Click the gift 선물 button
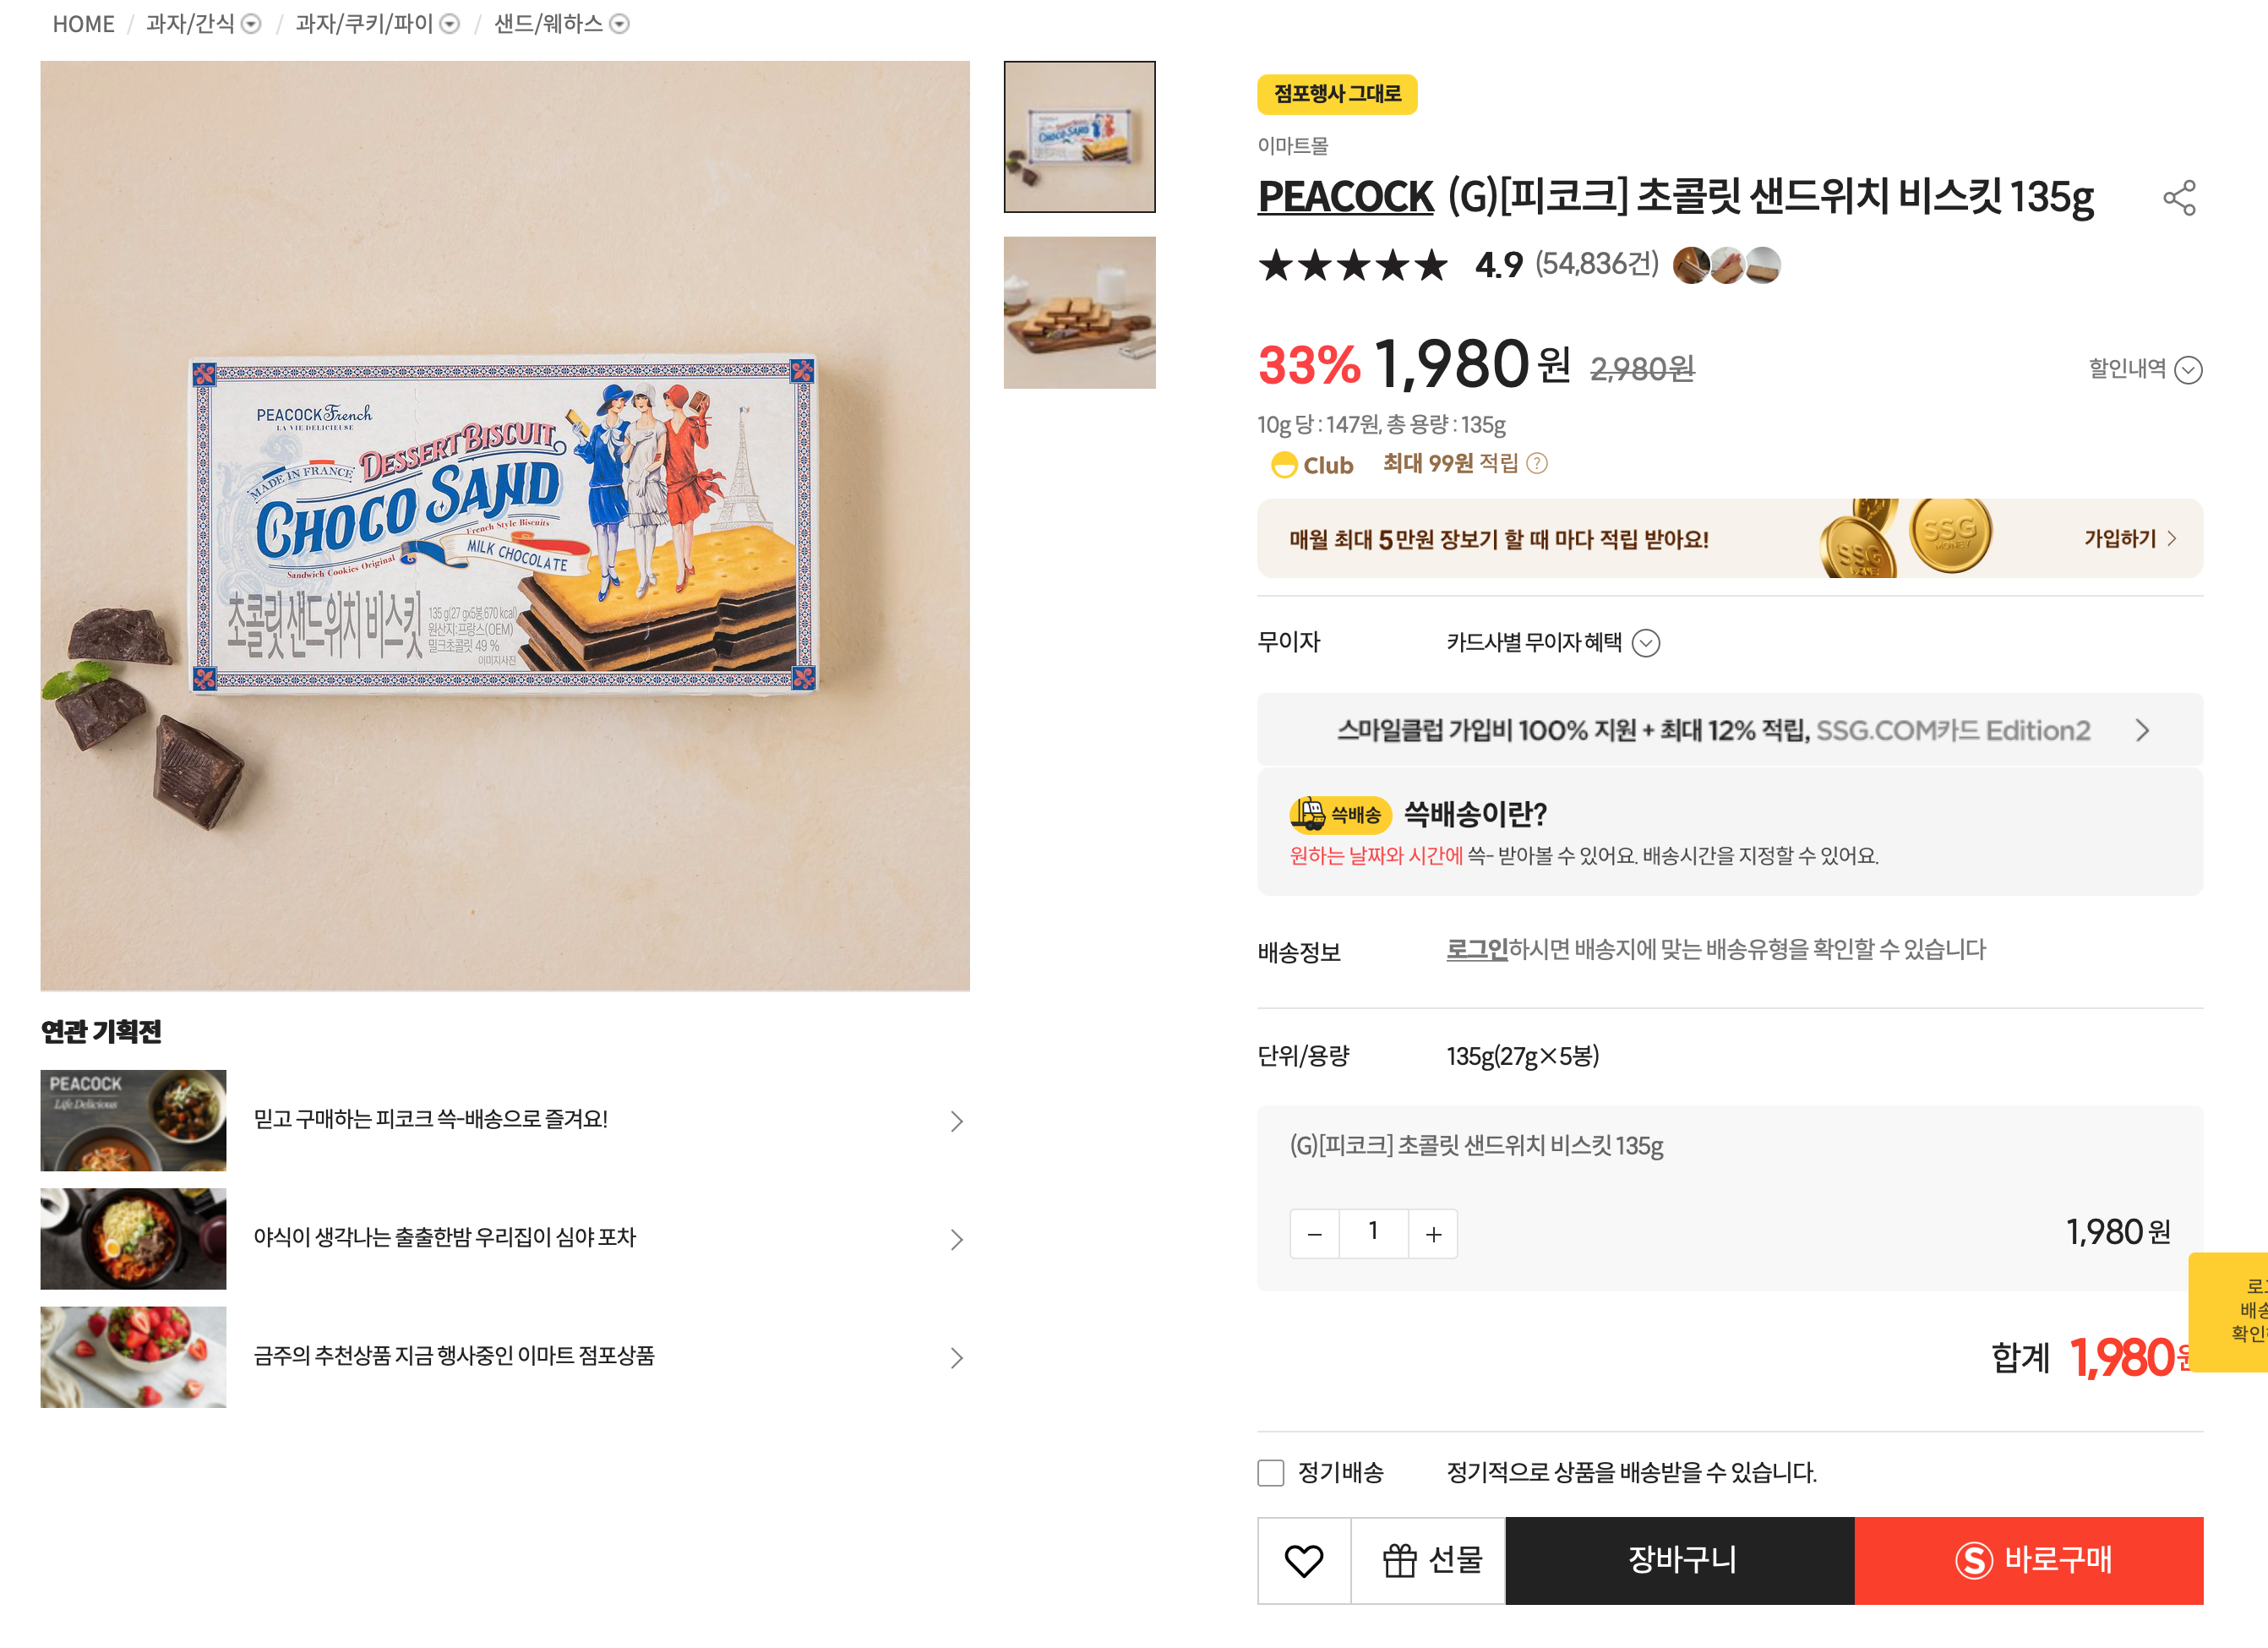The height and width of the screenshot is (1648, 2268). click(x=1430, y=1560)
